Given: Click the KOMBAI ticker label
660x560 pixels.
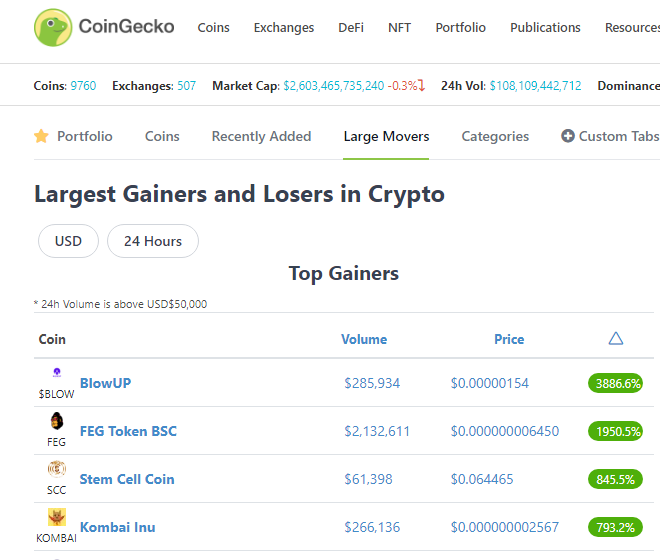Looking at the screenshot, I should click(56, 538).
